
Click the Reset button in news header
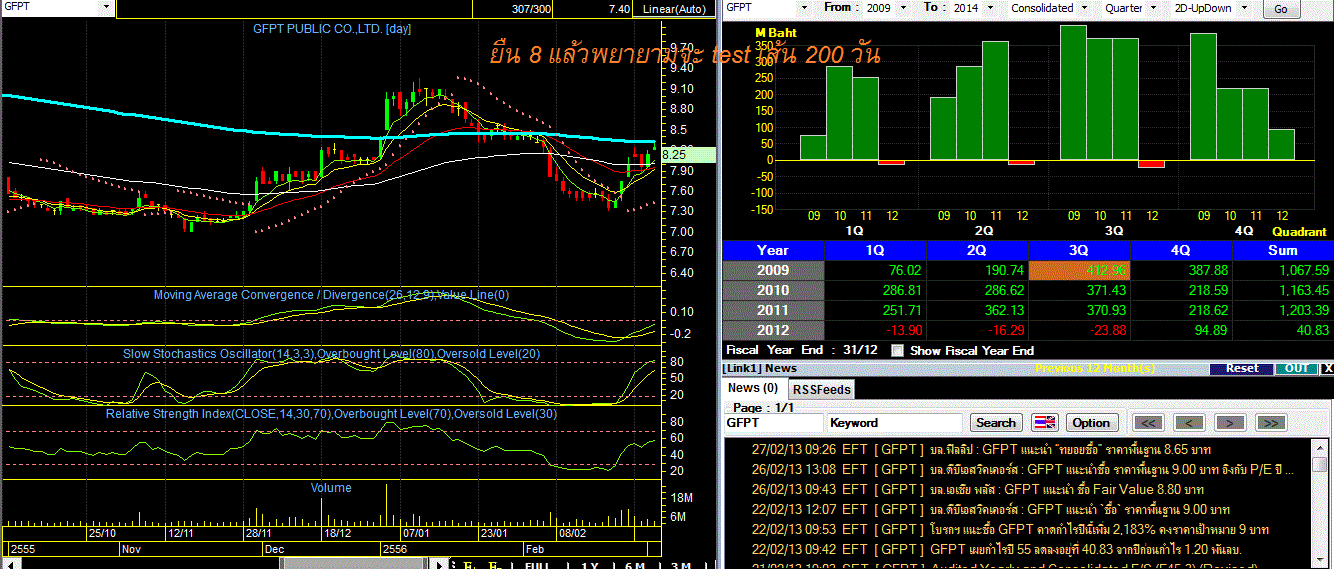pyautogui.click(x=1242, y=368)
